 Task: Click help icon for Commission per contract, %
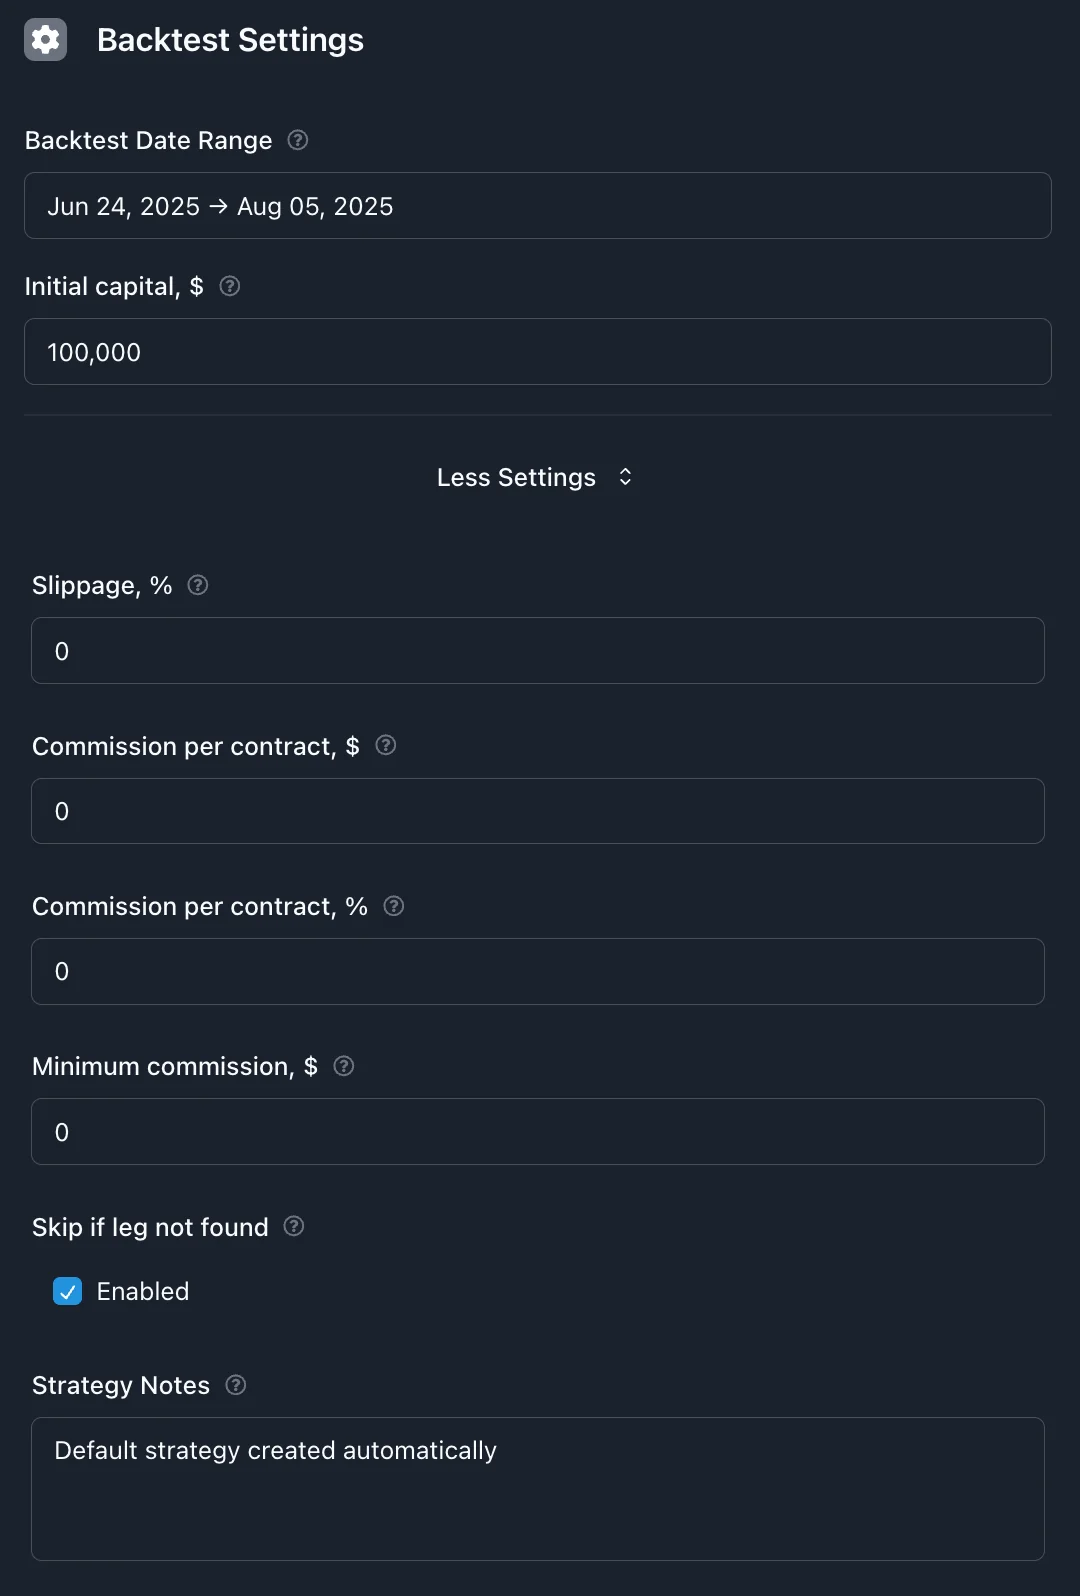point(394,906)
